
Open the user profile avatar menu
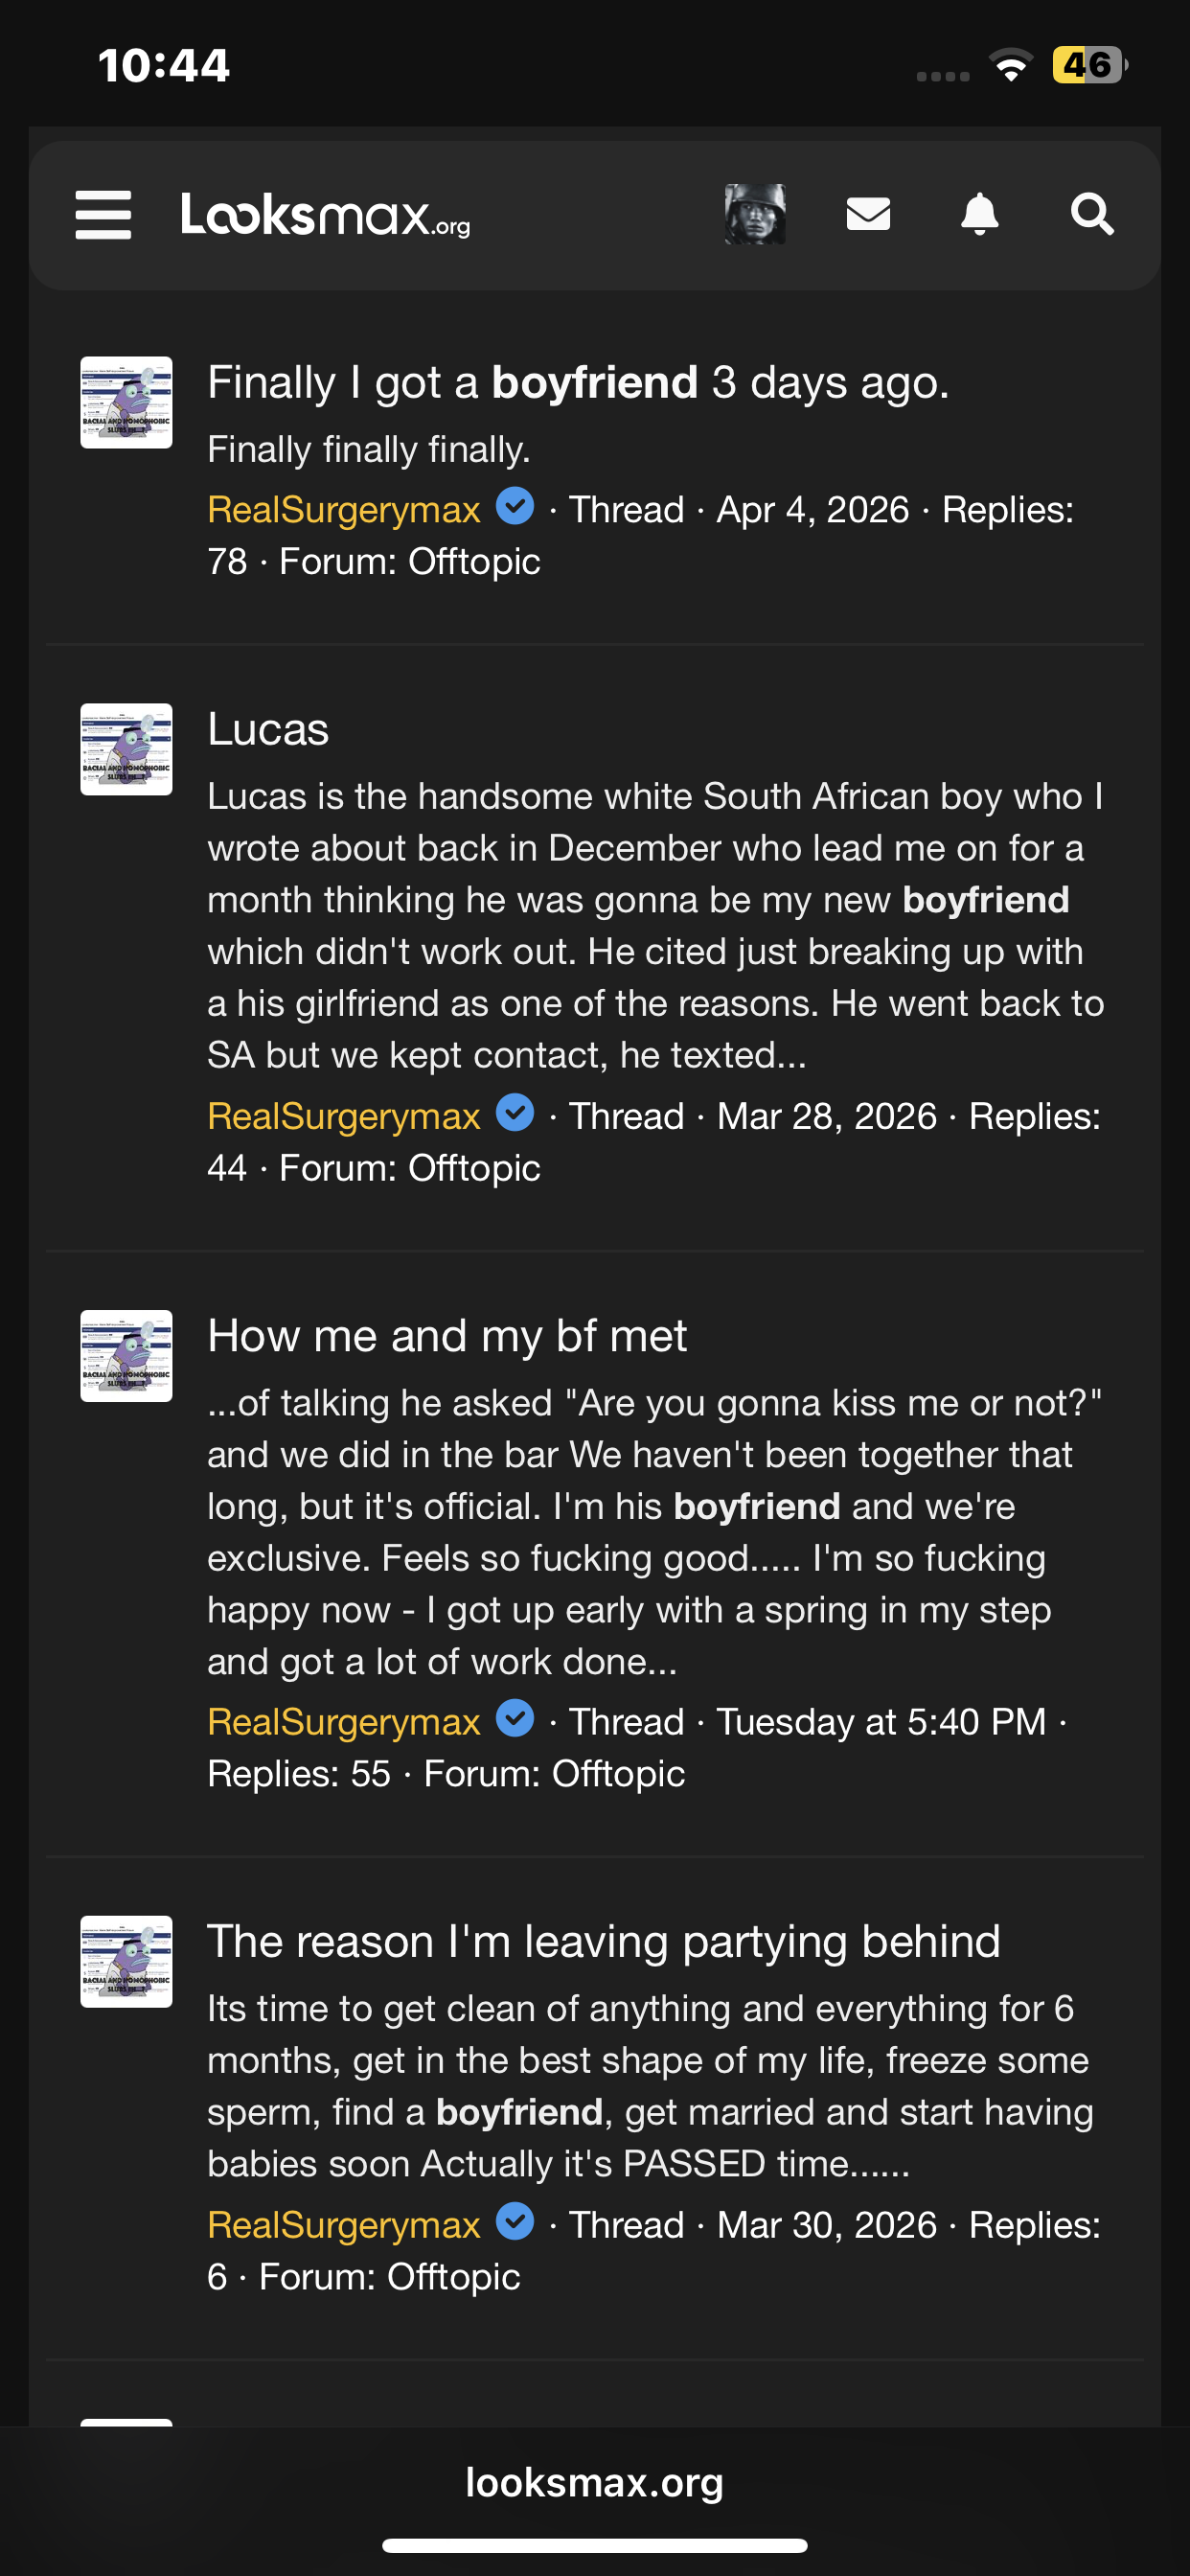(755, 214)
